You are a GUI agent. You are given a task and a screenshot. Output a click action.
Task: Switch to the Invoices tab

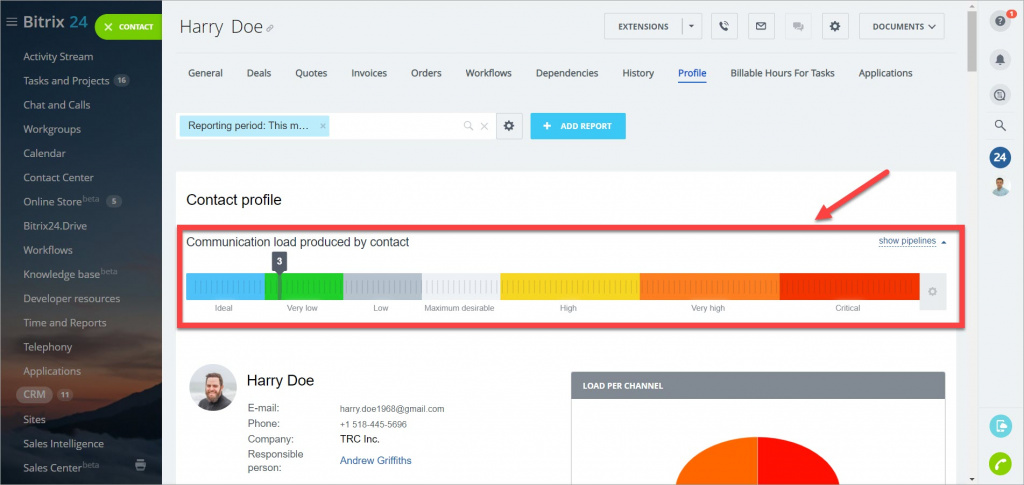click(369, 73)
